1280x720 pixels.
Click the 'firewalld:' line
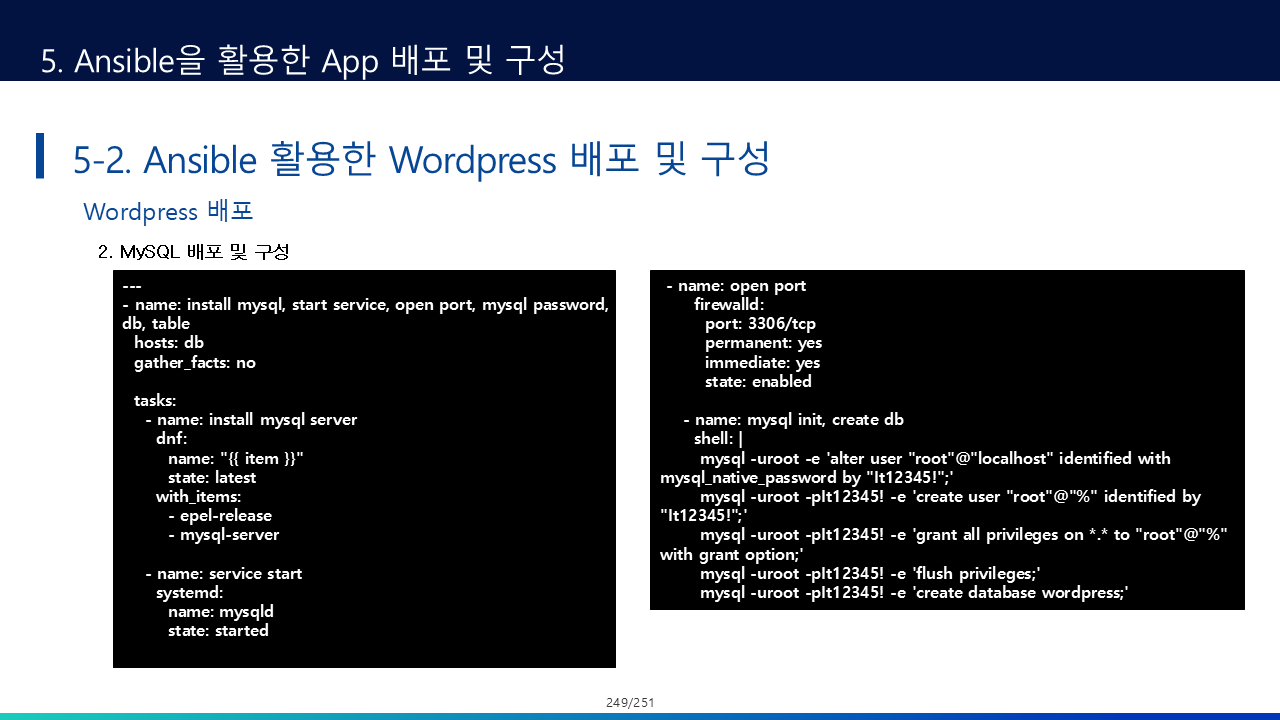[729, 305]
